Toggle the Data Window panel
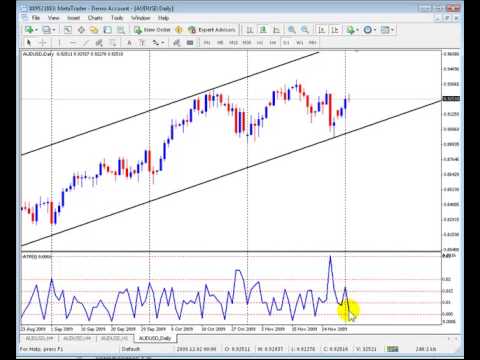480x360 pixels. 81,30
